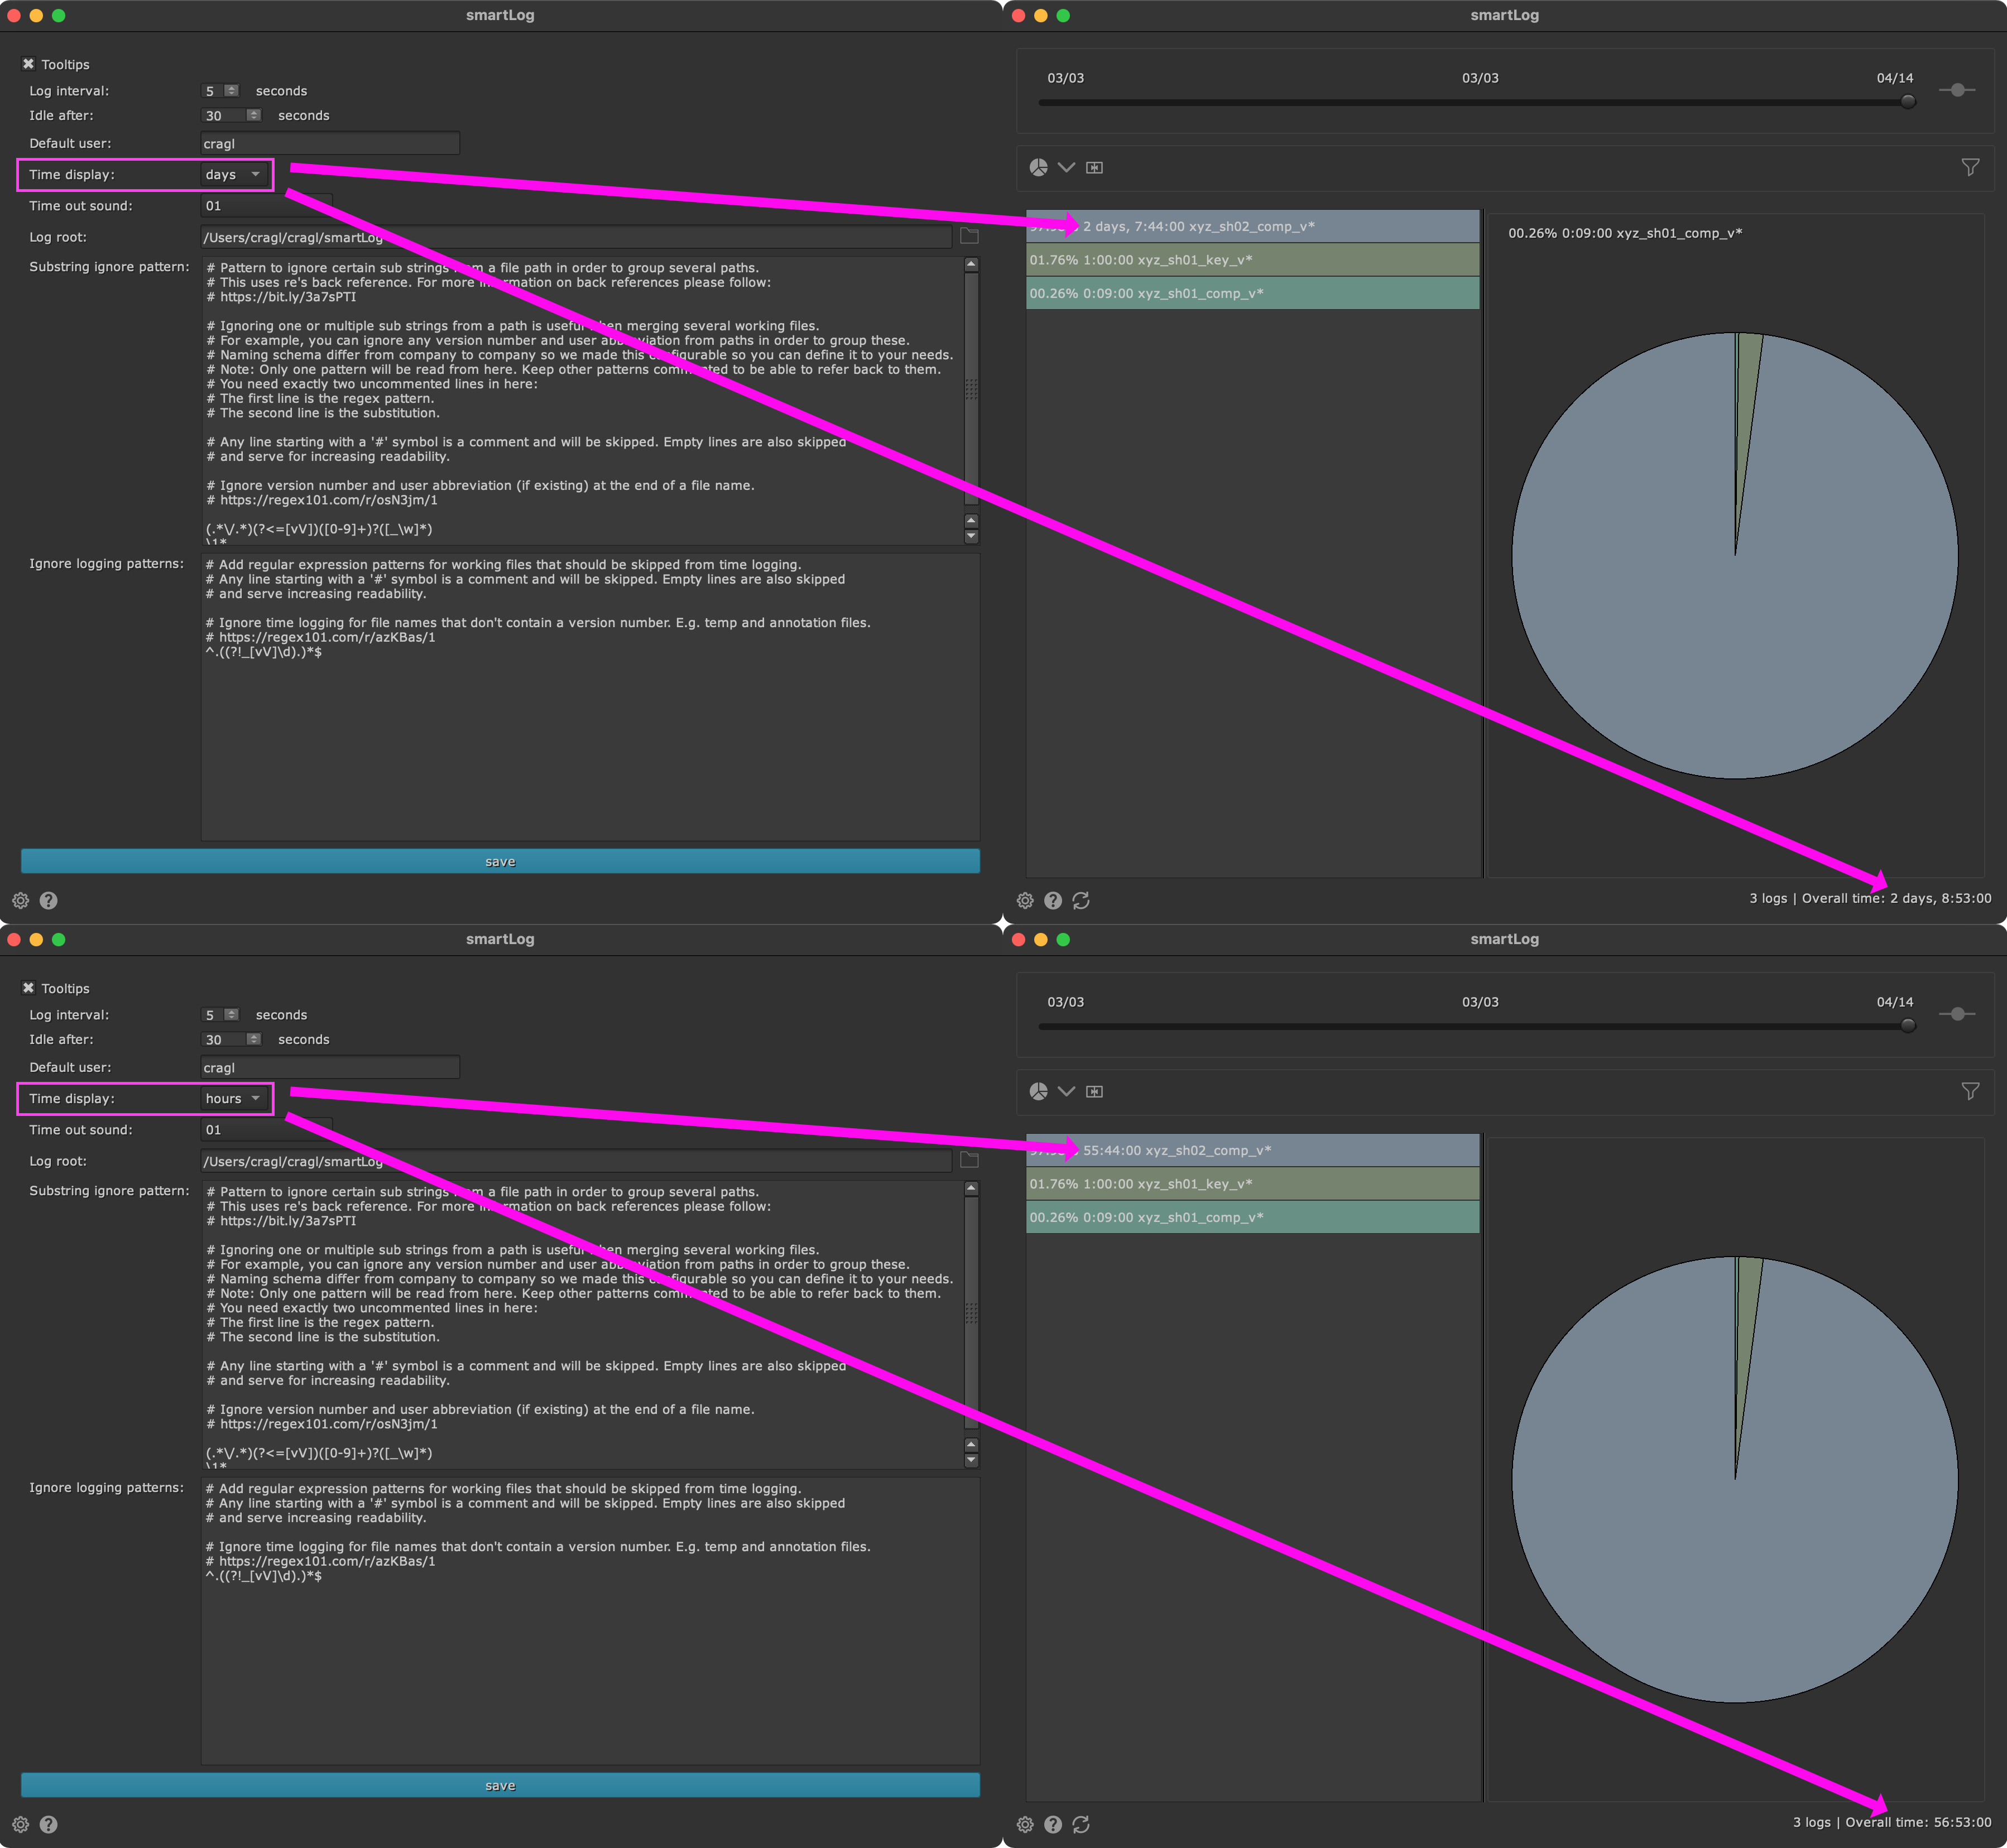Screen dimensions: 2007x1848
Task: Click pie chart icon above 2 days, 7:44:00 log
Action: tap(1039, 167)
